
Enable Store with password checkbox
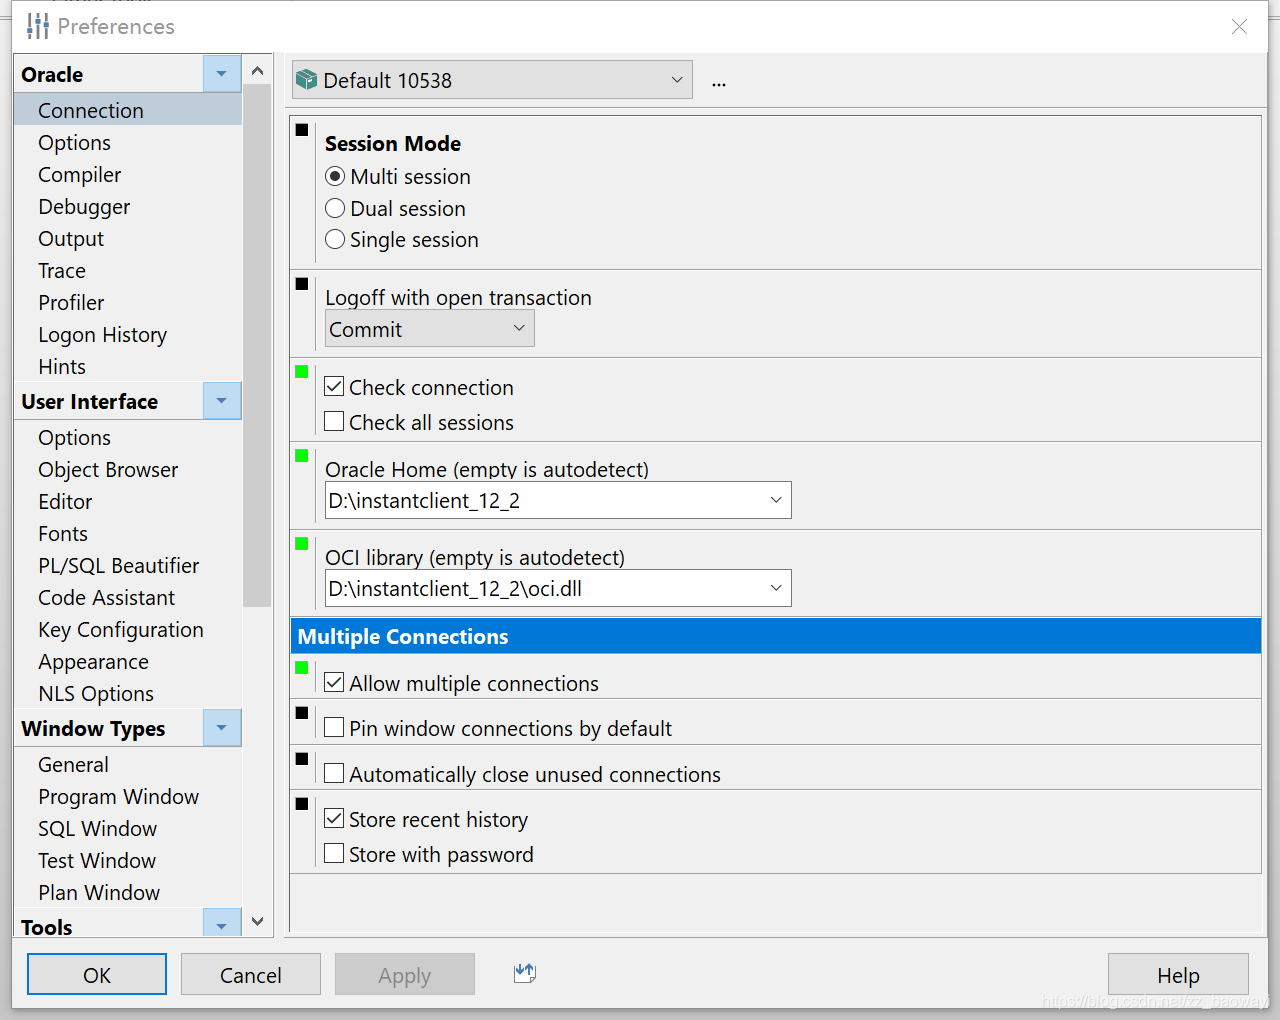click(x=335, y=854)
